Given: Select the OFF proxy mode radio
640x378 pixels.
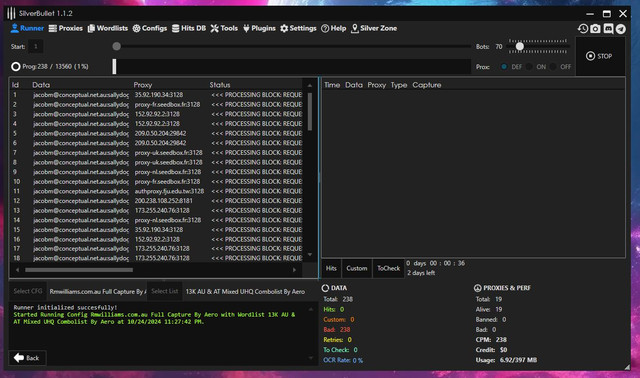Looking at the screenshot, I should pyautogui.click(x=553, y=67).
